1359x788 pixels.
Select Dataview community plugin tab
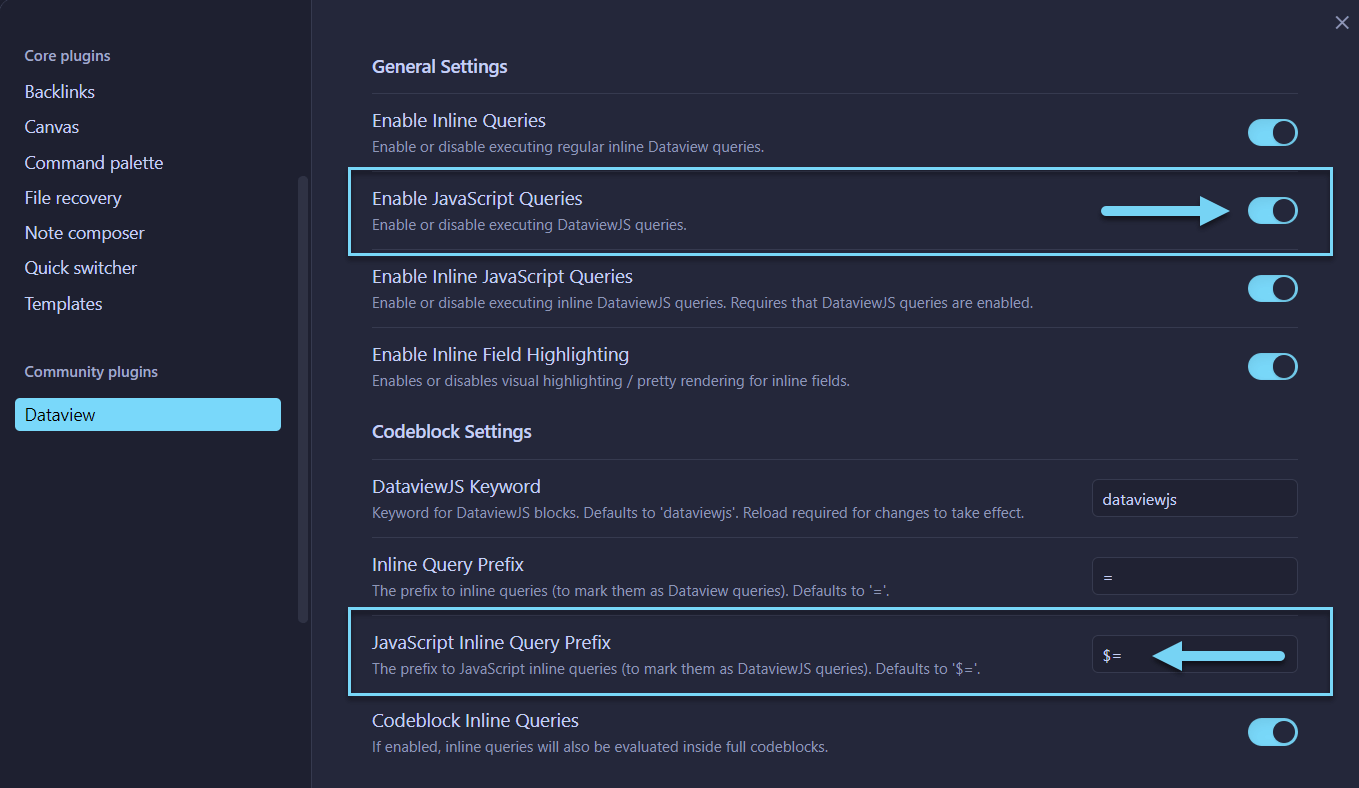pyautogui.click(x=148, y=415)
